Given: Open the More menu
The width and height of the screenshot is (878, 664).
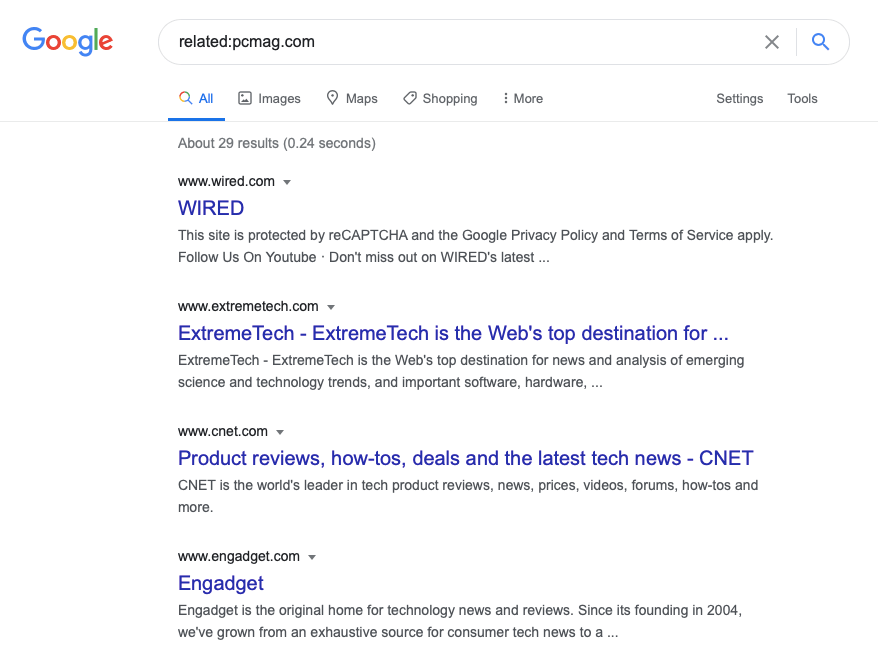Looking at the screenshot, I should click(x=523, y=99).
